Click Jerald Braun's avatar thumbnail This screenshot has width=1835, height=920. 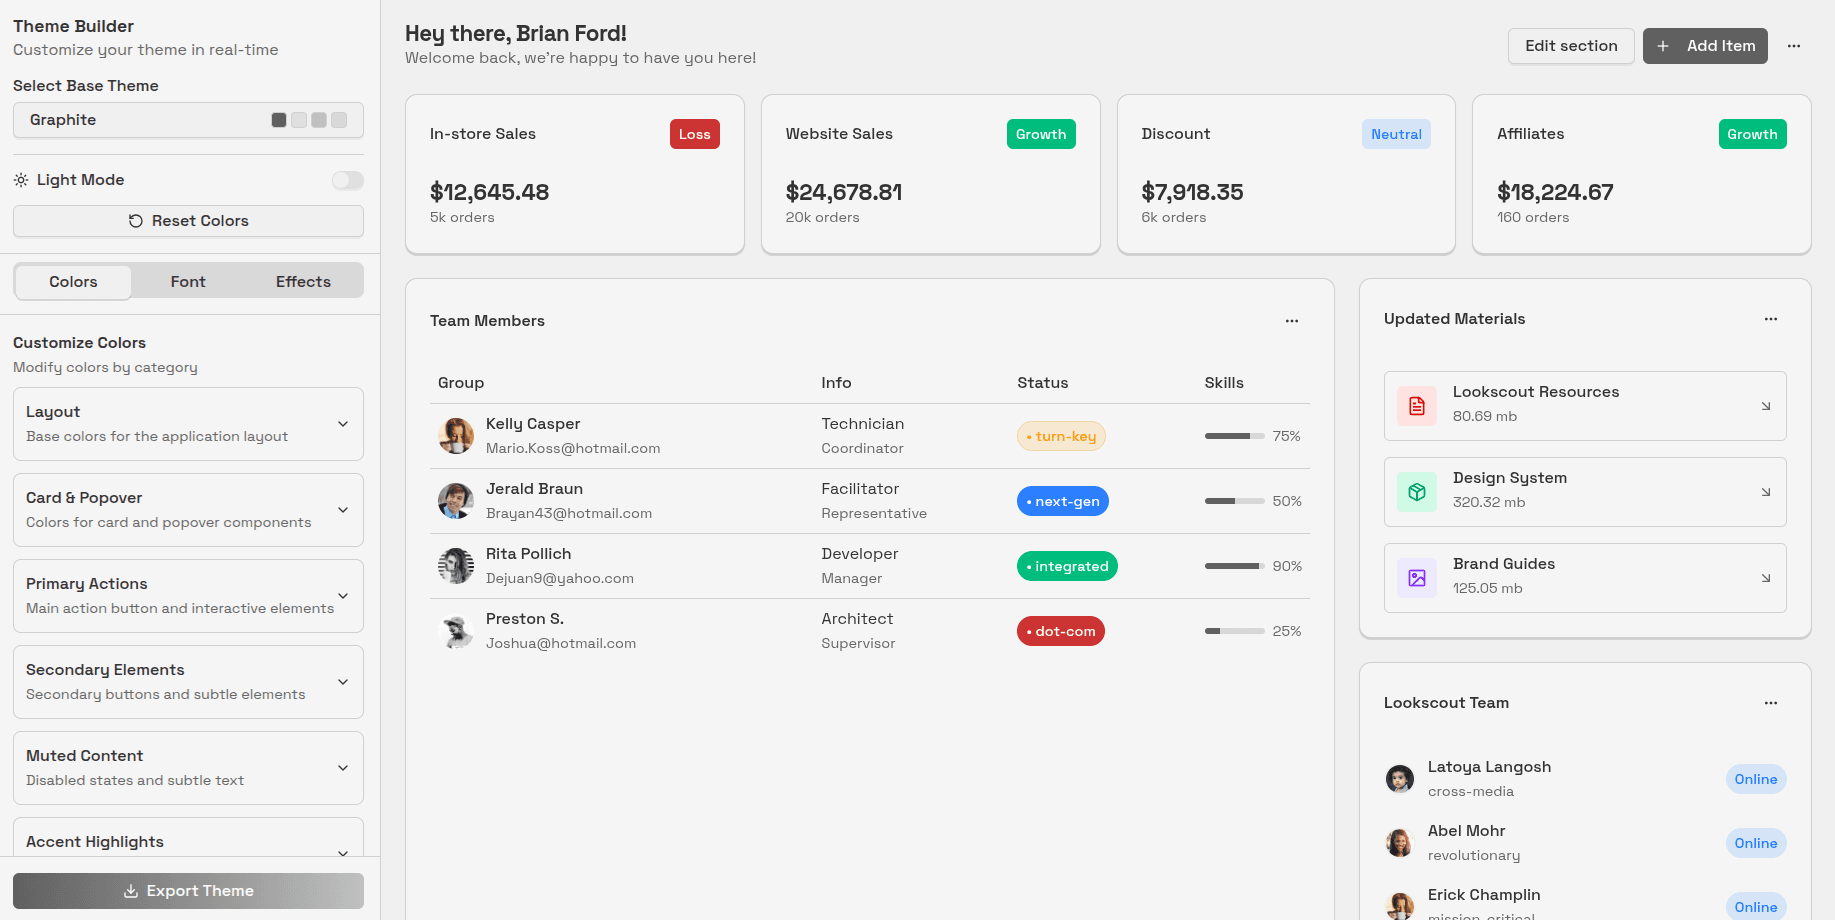[456, 501]
